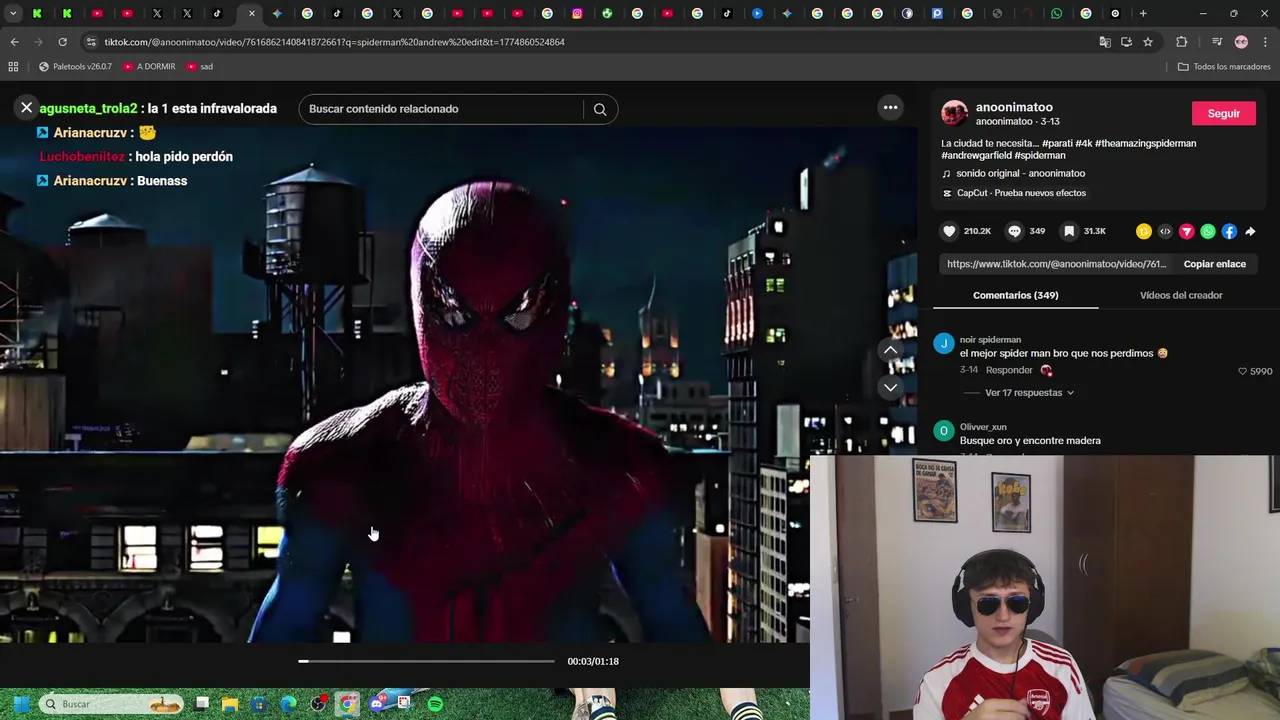Open File Explorer from taskbar
This screenshot has height=720, width=1280.
pyautogui.click(x=230, y=704)
